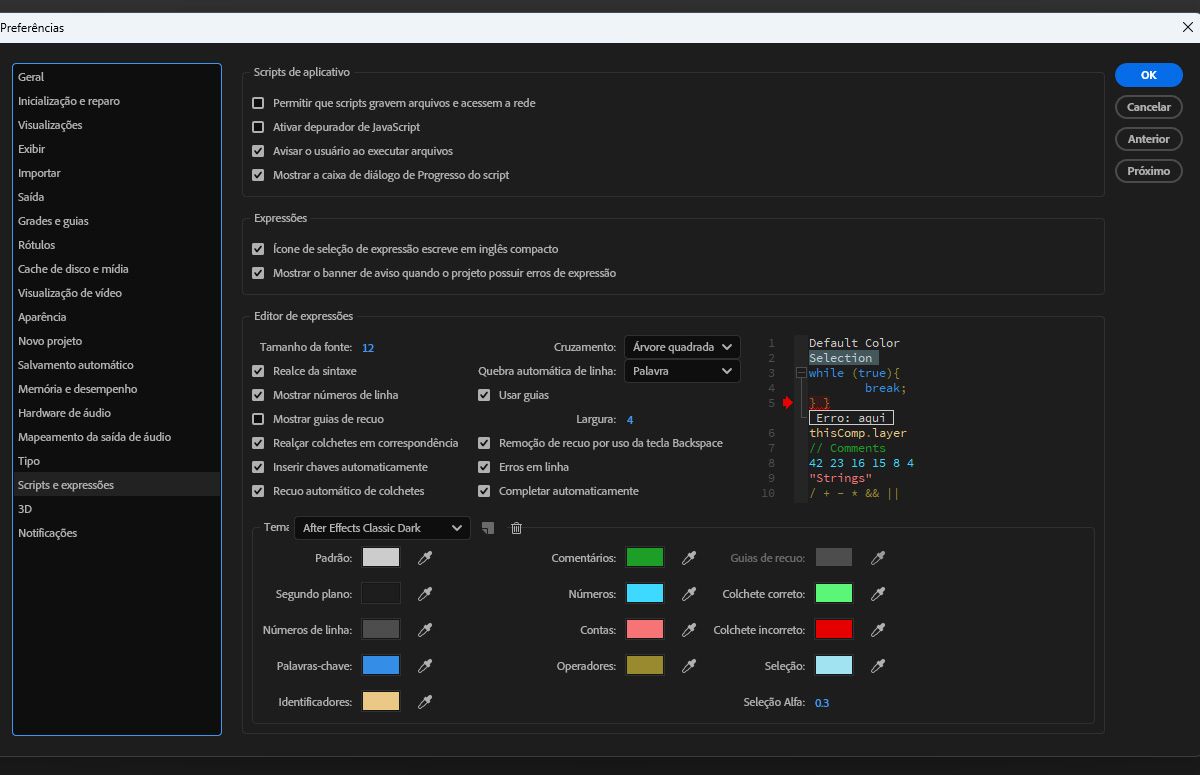Toggle Realçar colchetes em correspondência
Screen dimensions: 1200x775
click(x=258, y=443)
